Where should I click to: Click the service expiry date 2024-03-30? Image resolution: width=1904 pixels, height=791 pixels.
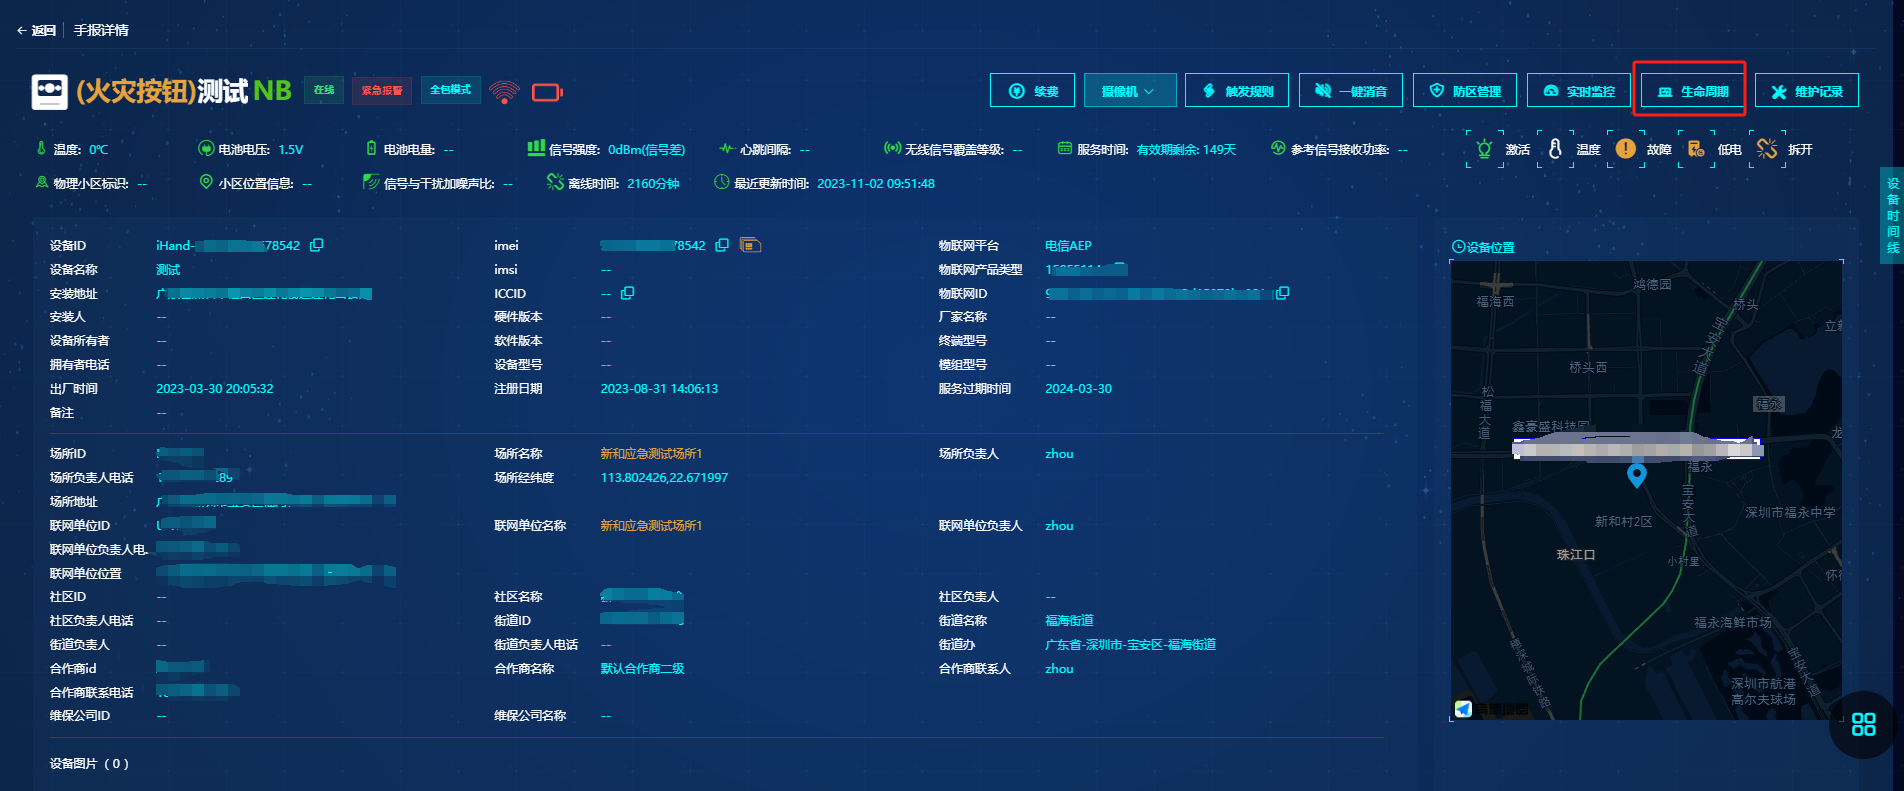[1078, 389]
